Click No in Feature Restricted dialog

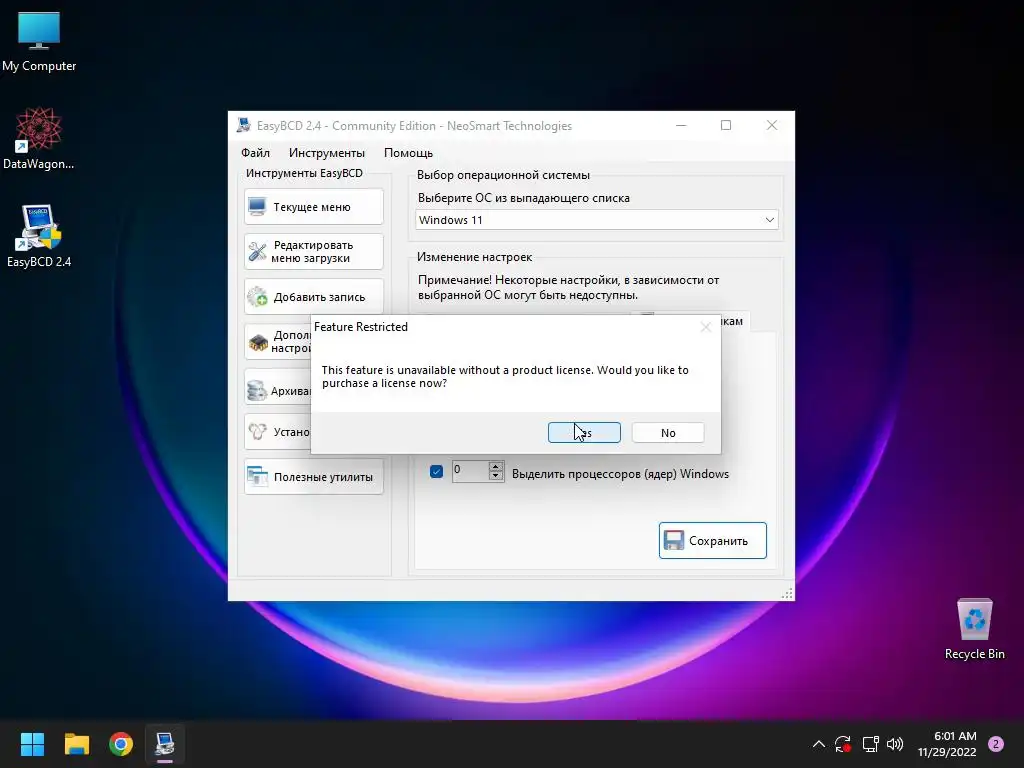(x=667, y=432)
